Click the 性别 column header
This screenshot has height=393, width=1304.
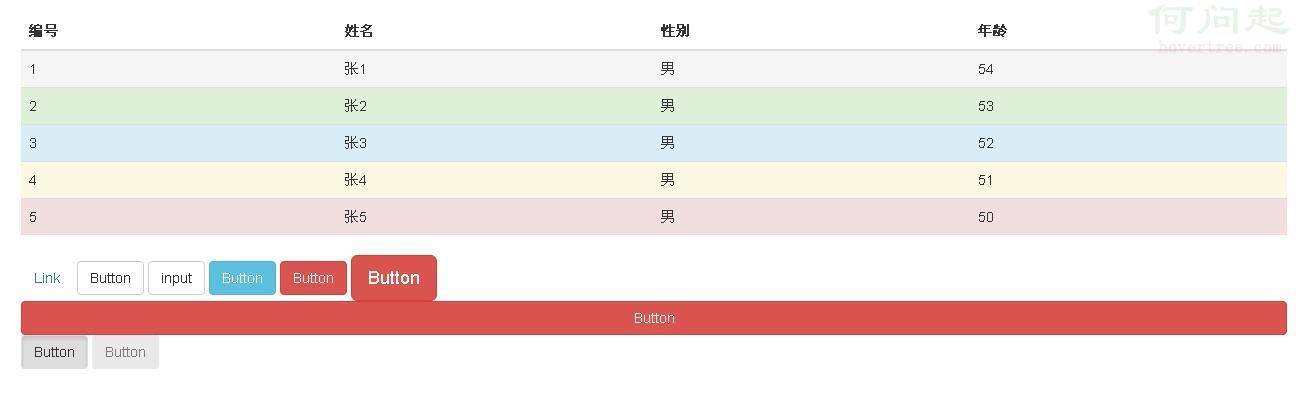675,31
